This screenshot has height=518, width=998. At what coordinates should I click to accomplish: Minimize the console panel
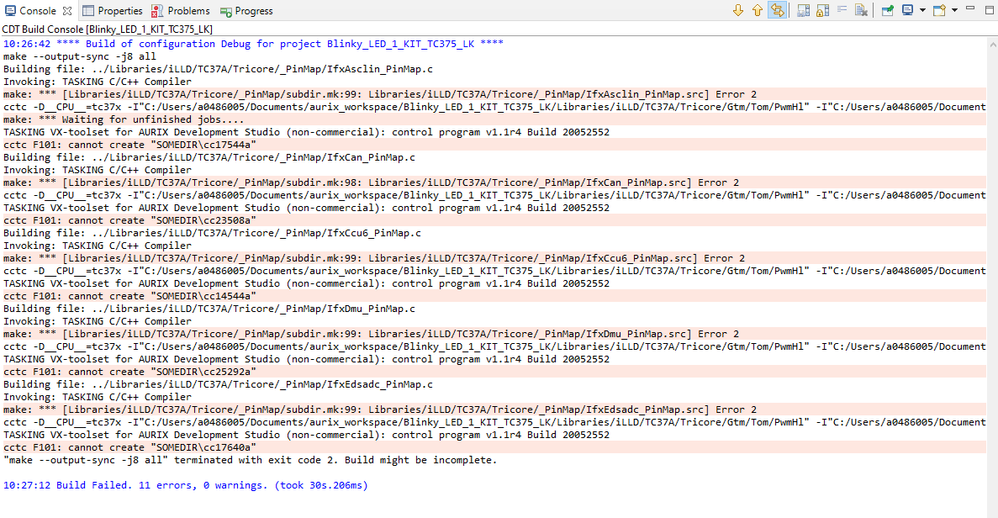point(970,11)
